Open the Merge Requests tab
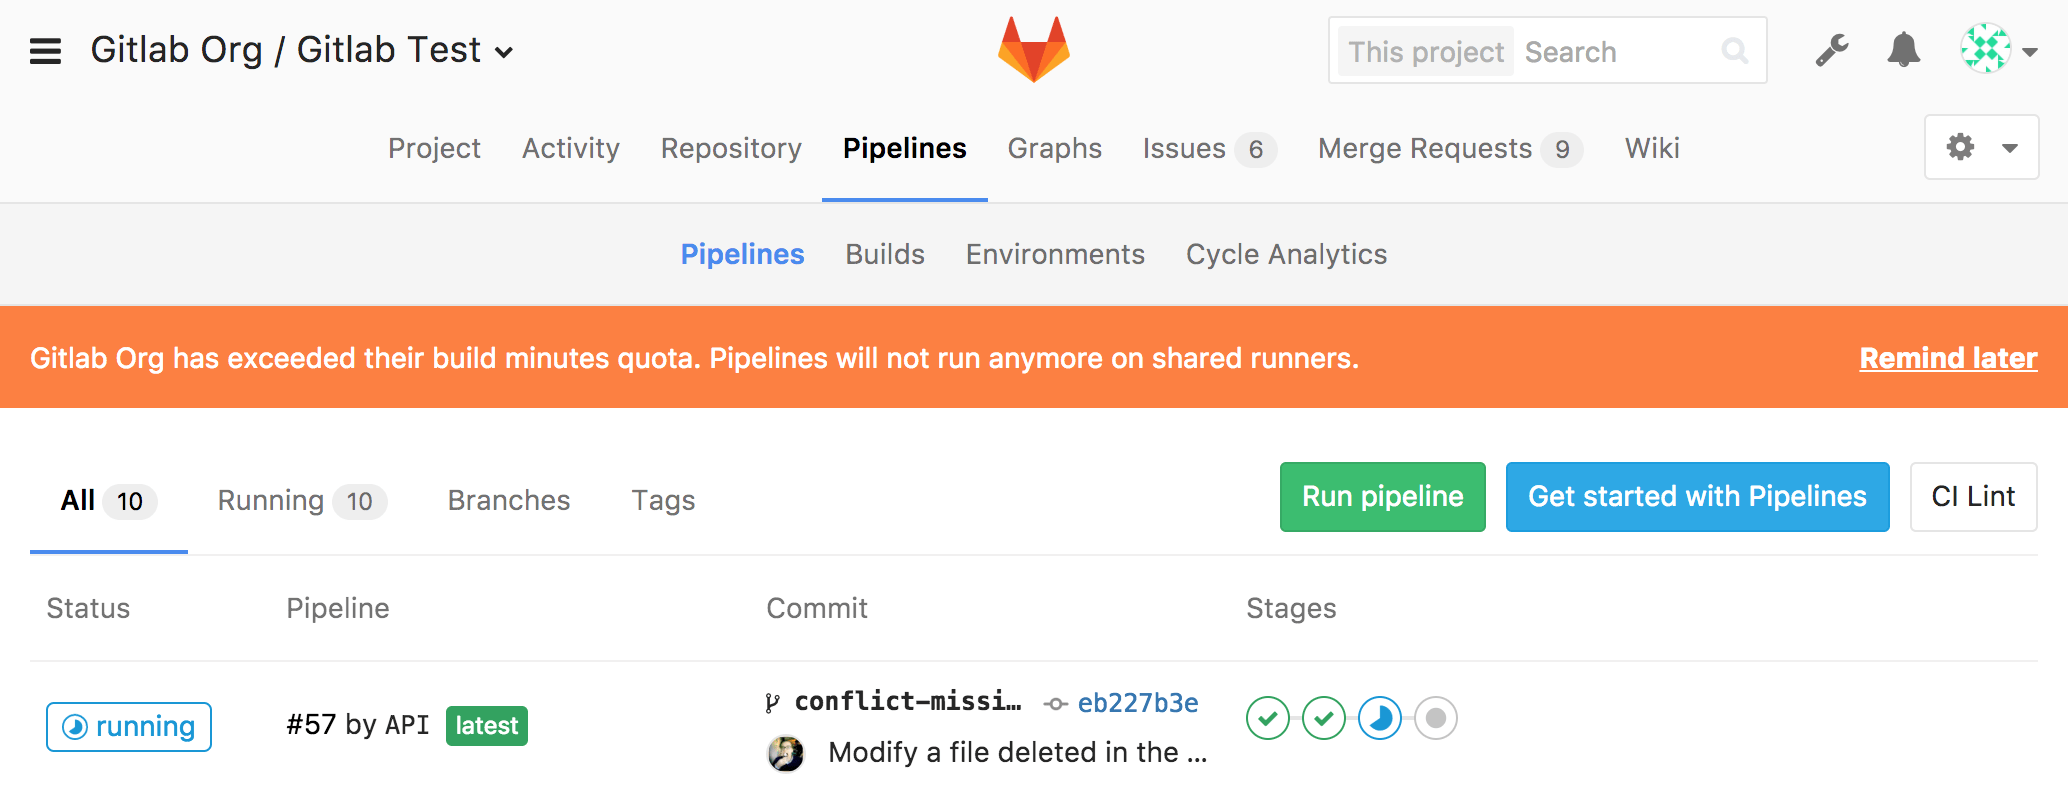This screenshot has height=792, width=2068. click(1451, 149)
